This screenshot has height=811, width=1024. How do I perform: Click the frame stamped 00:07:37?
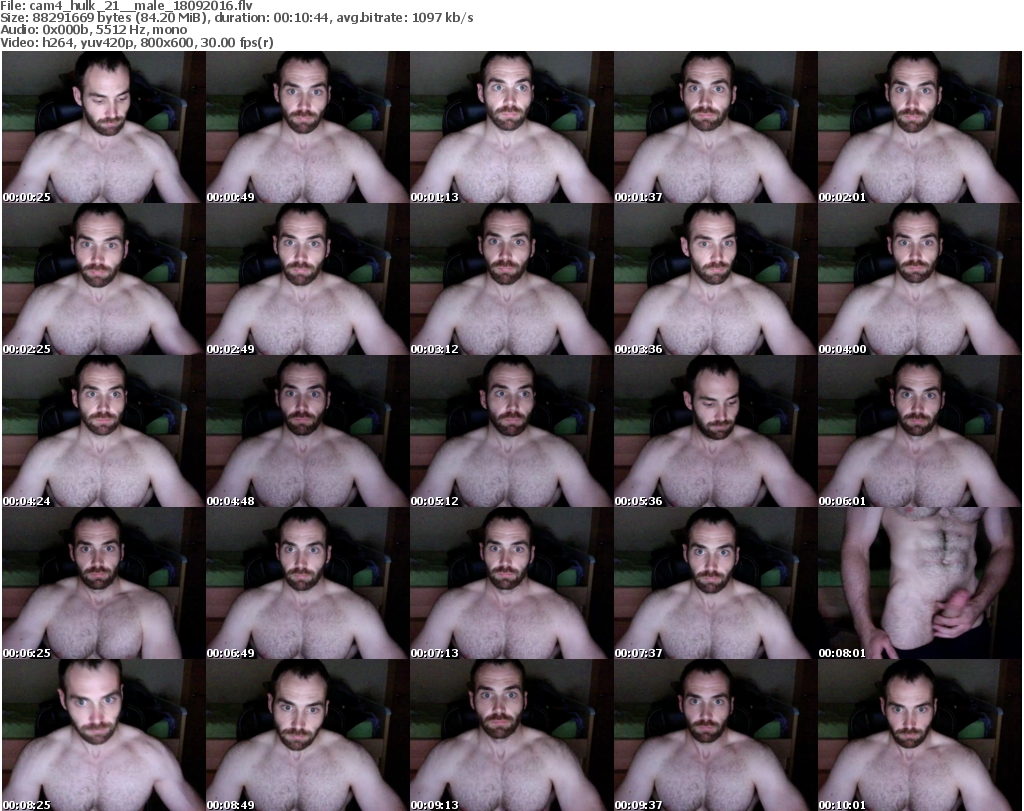pos(715,583)
